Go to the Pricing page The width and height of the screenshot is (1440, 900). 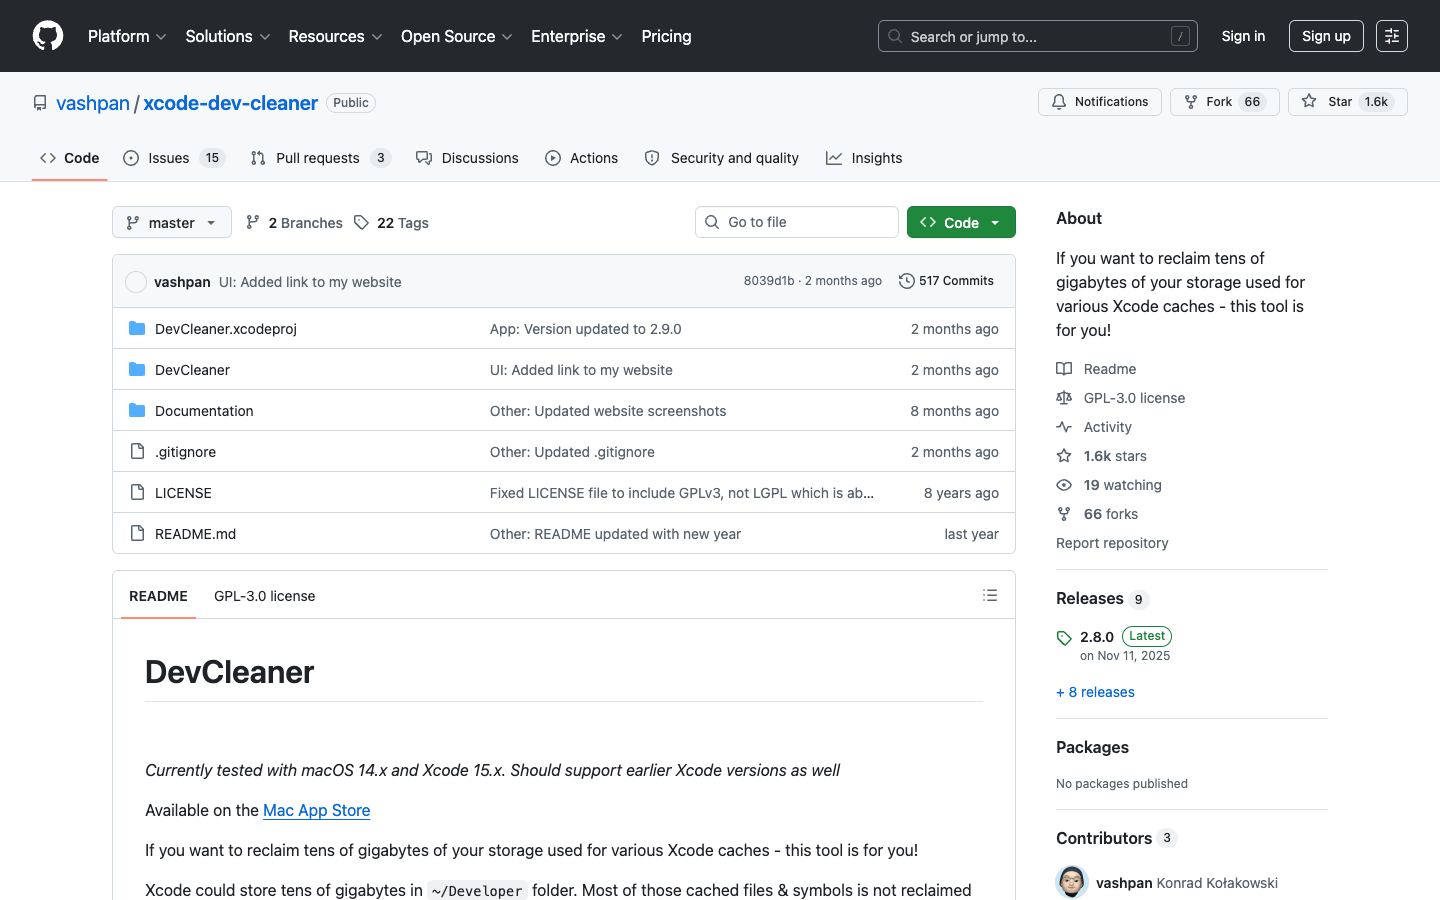666,36
